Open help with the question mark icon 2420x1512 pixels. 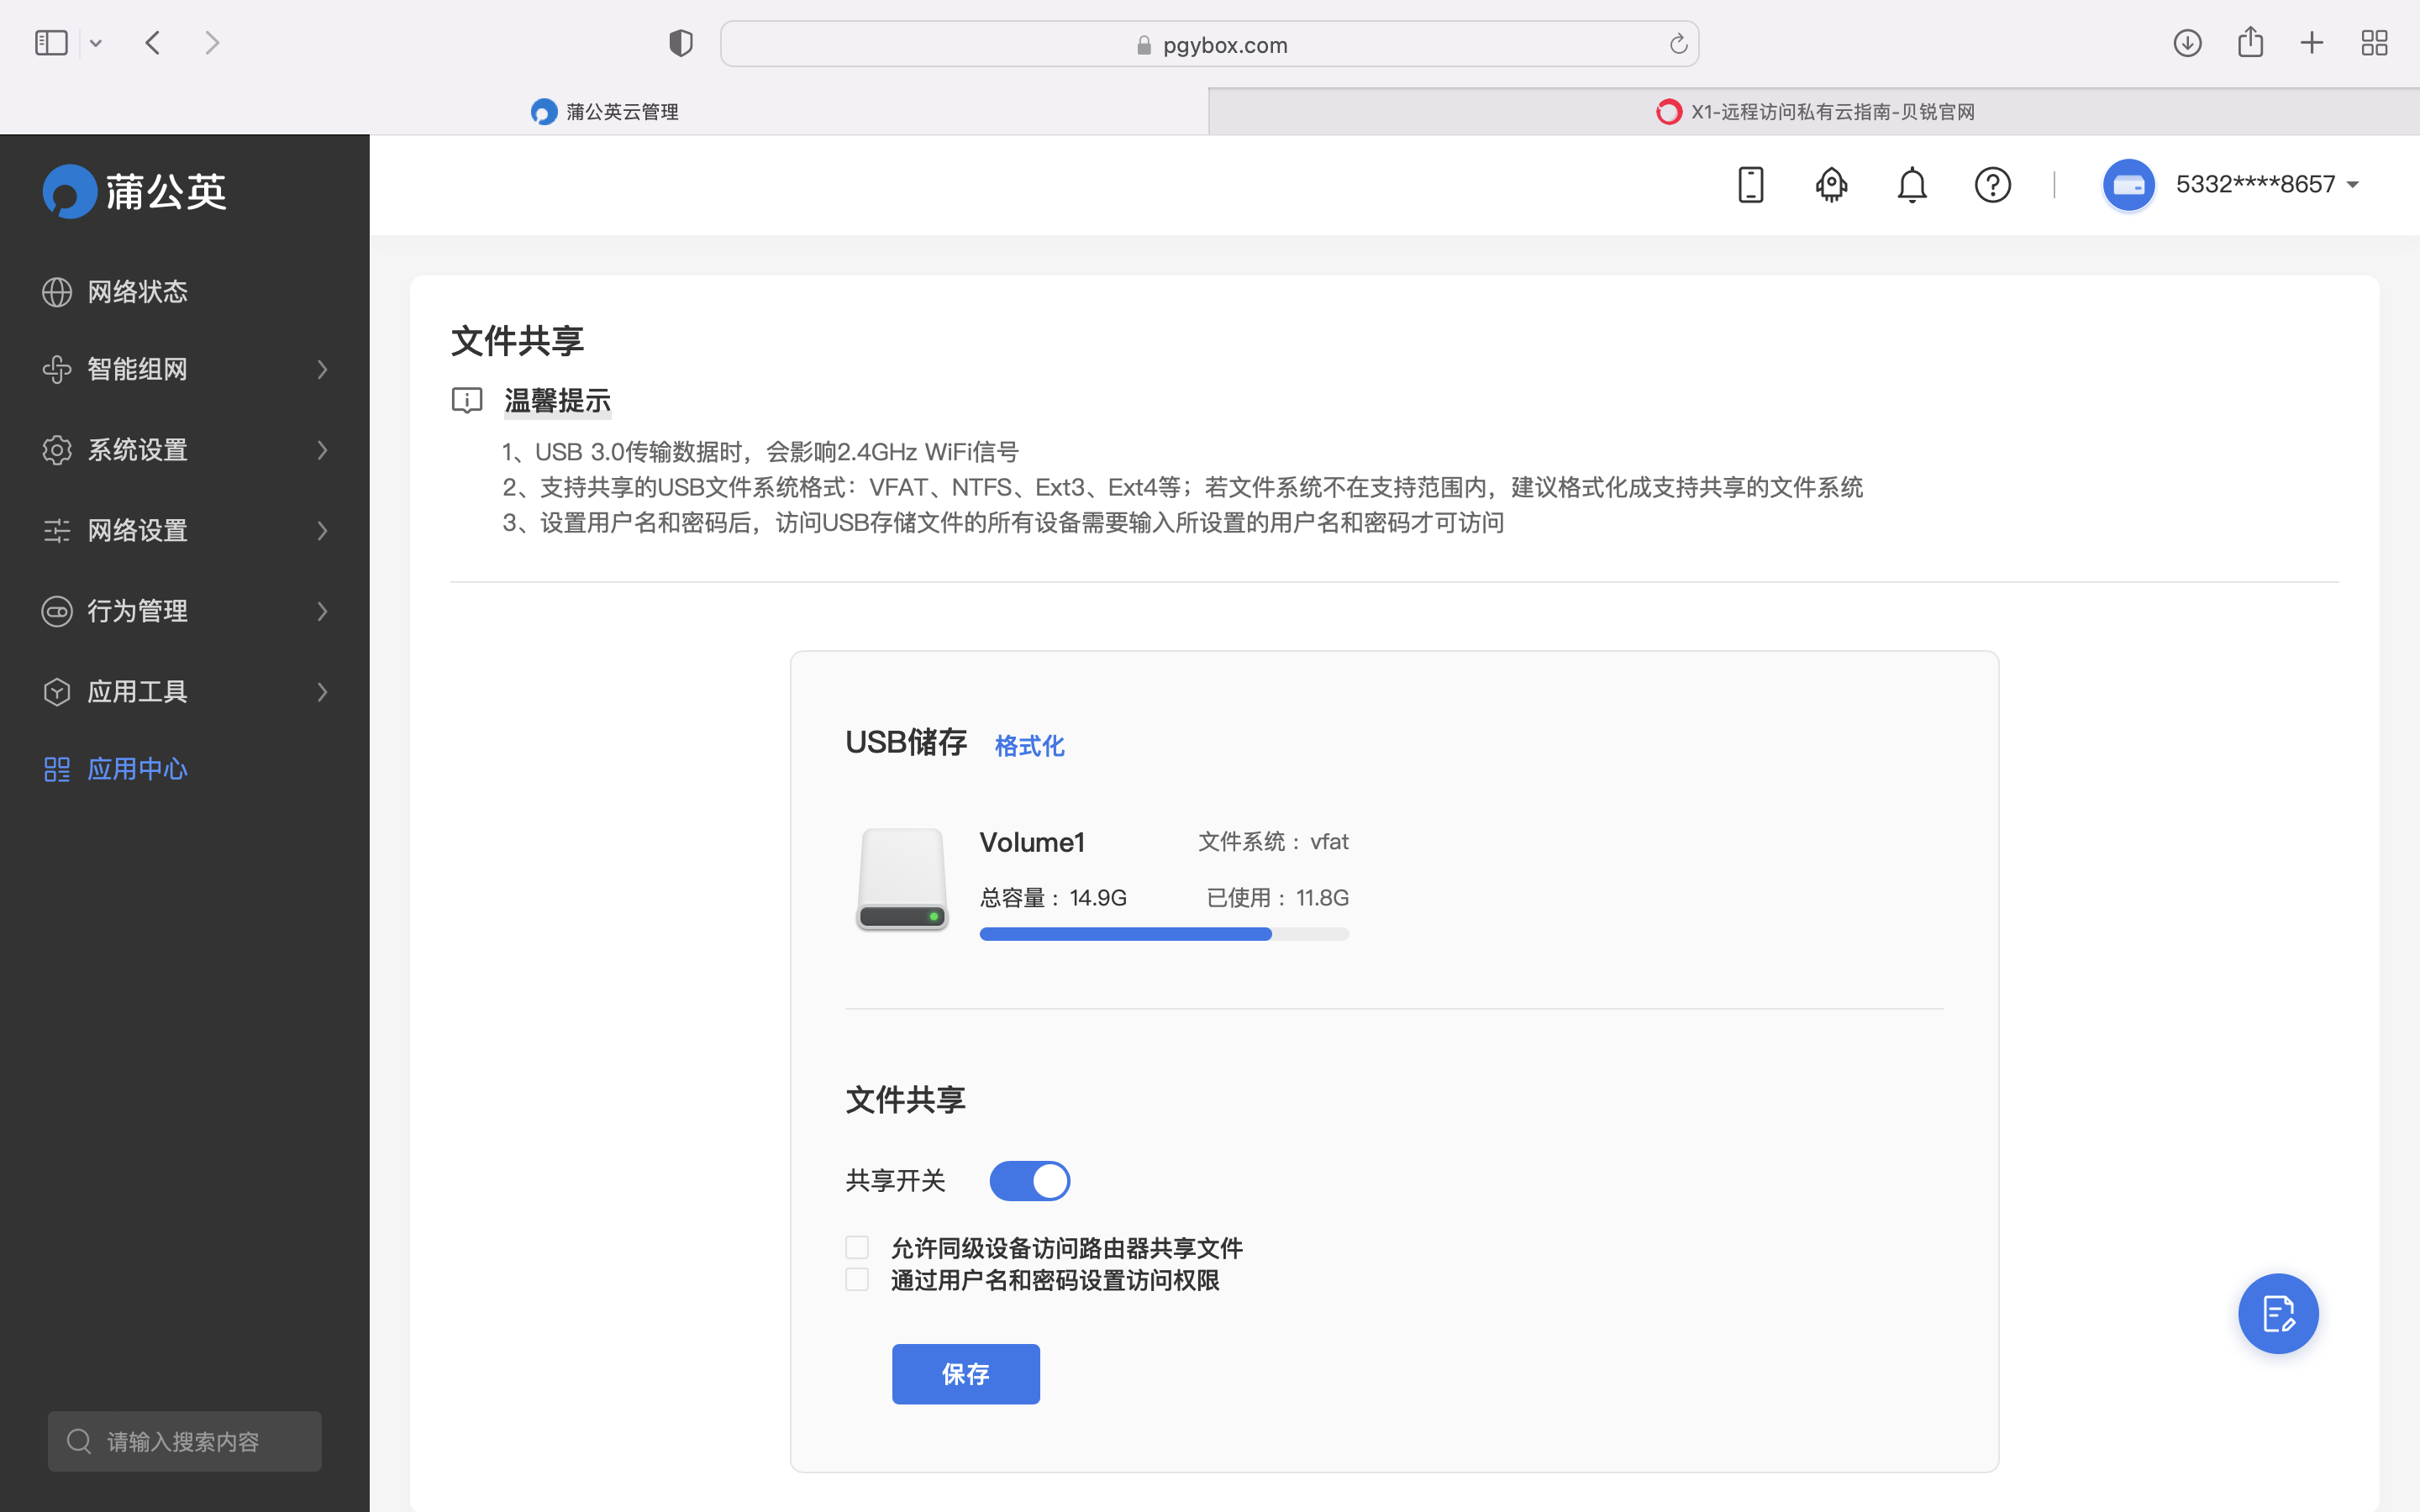click(1993, 185)
